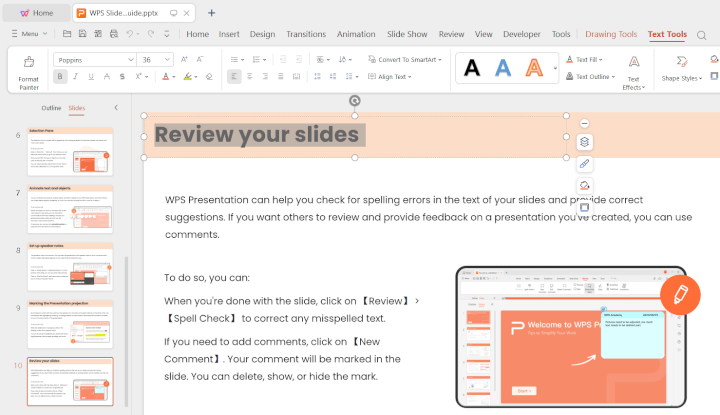This screenshot has height=415, width=720.
Task: Click the slide panel vertical scrollbar
Action: (x=126, y=331)
